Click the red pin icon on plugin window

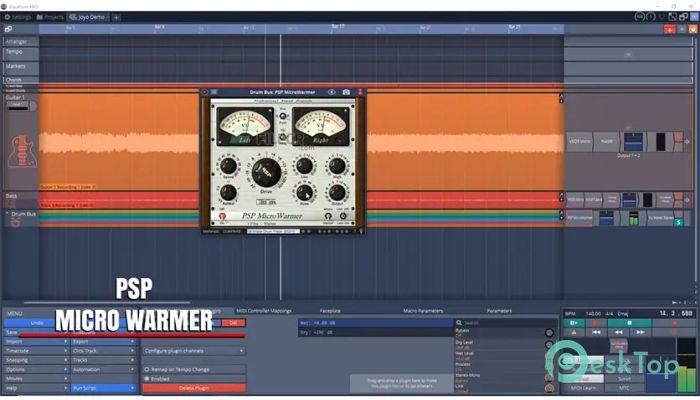tap(360, 92)
